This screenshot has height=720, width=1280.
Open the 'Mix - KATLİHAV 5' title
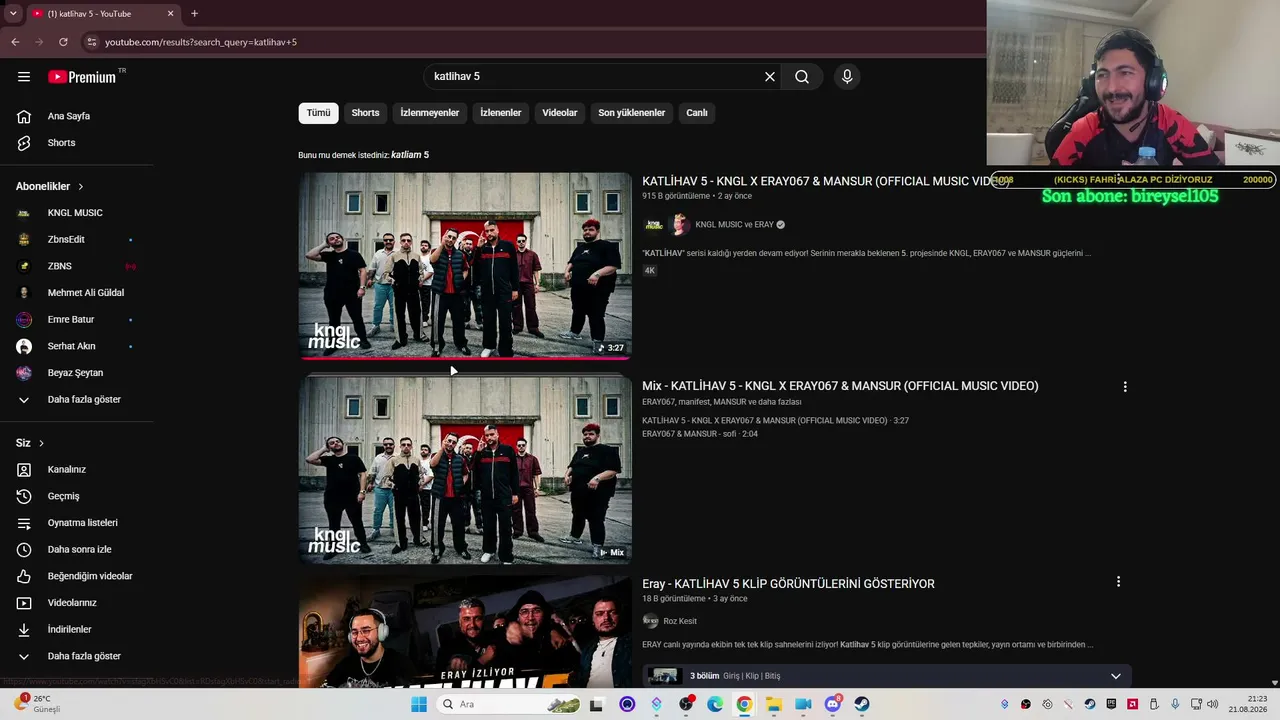point(840,386)
